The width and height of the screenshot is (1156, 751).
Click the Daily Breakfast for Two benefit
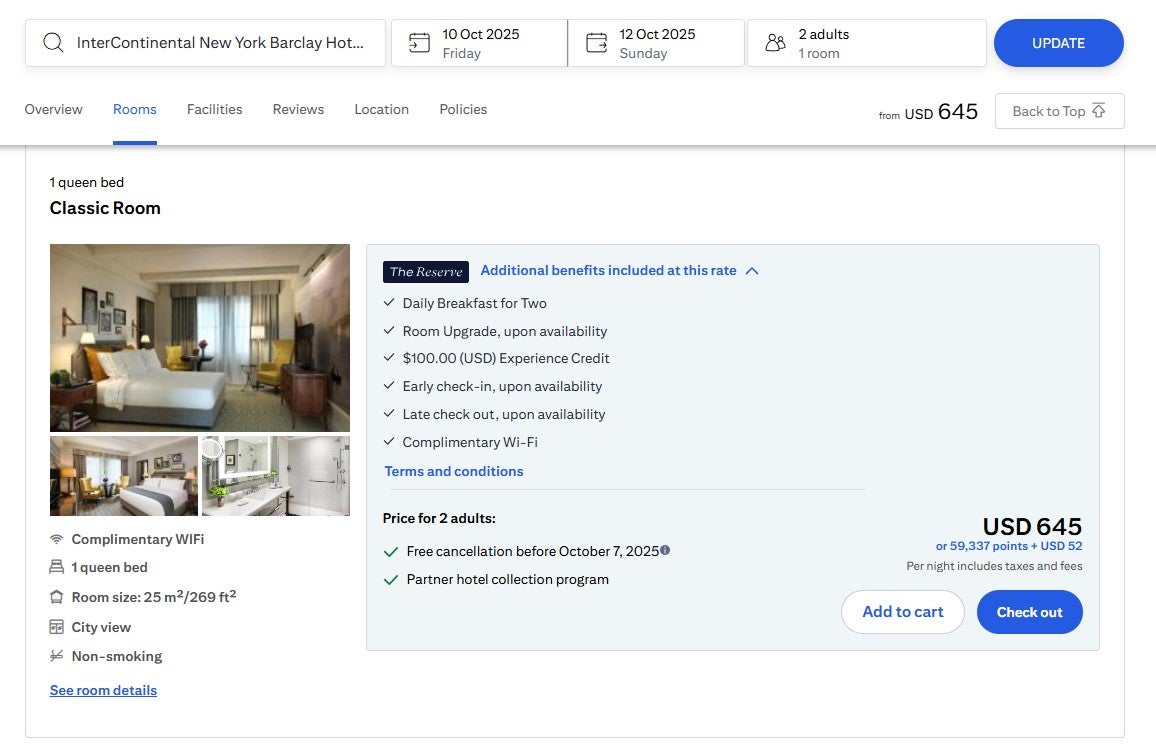pyautogui.click(x=474, y=303)
